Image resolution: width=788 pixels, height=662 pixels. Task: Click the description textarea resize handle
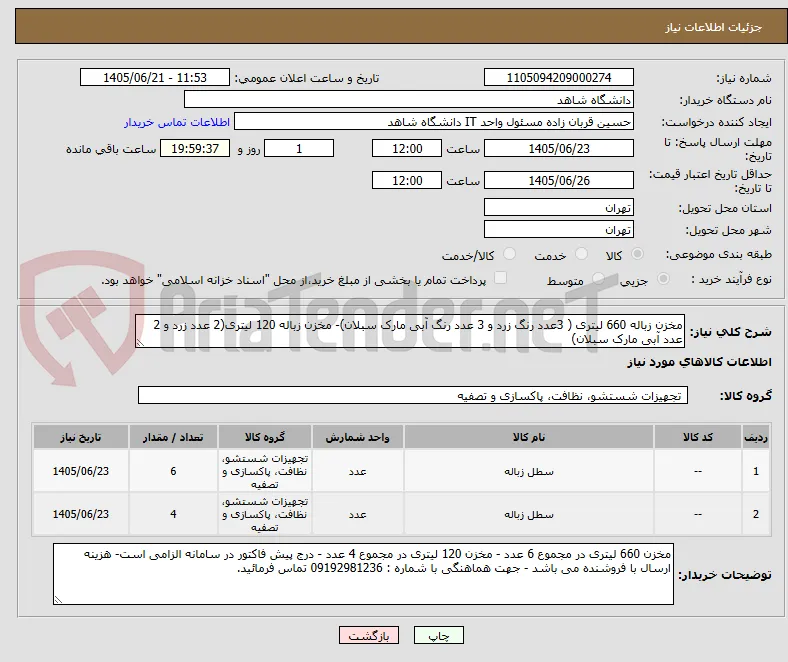click(140, 343)
